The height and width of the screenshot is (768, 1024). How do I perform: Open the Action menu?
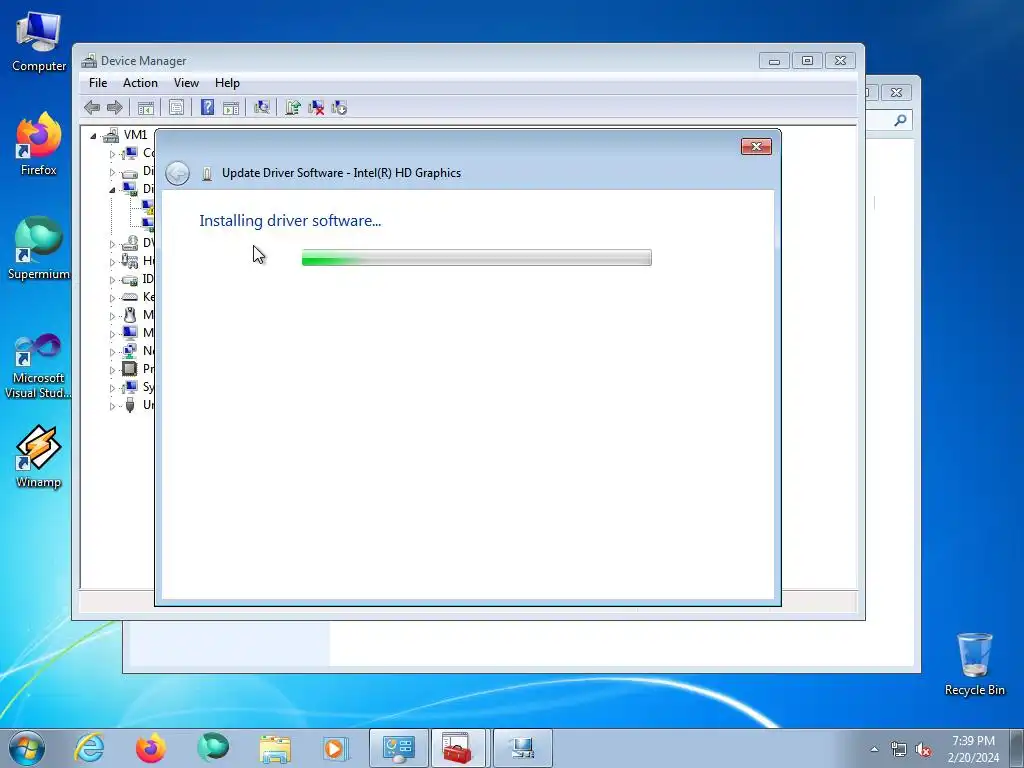140,83
